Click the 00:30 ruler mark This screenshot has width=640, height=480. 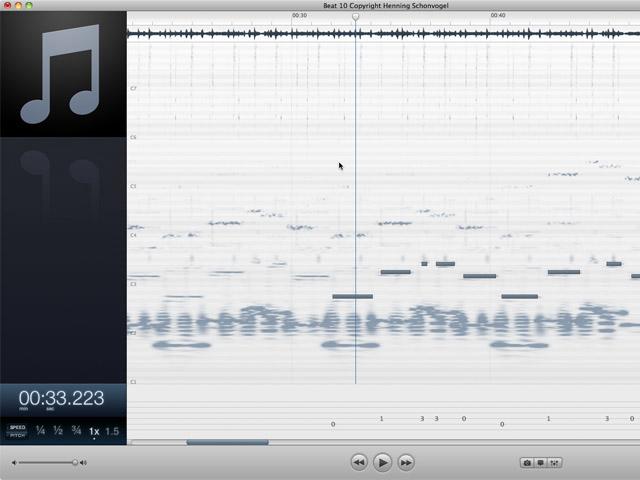299,15
